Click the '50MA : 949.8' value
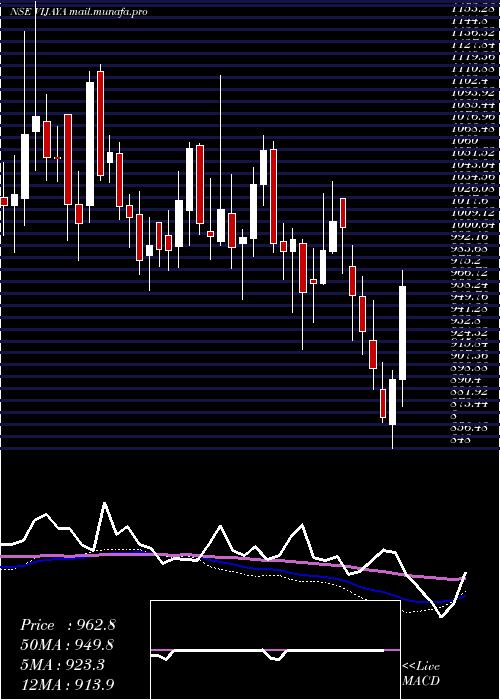 [67, 645]
